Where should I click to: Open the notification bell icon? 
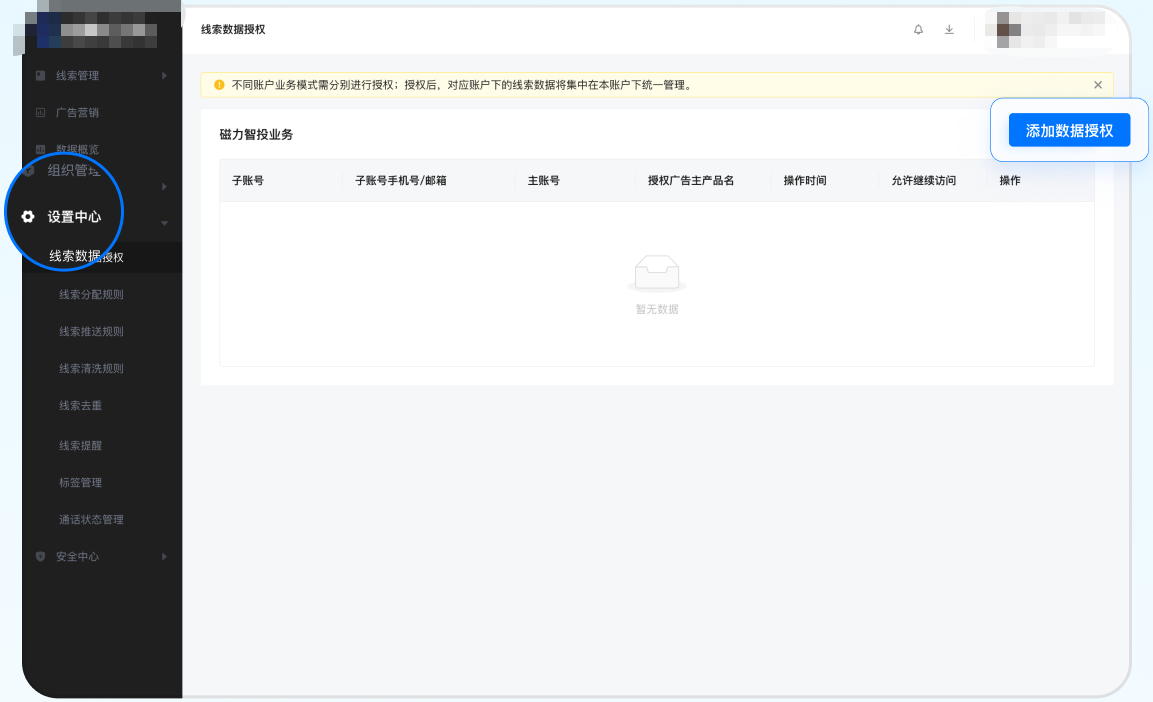(918, 29)
